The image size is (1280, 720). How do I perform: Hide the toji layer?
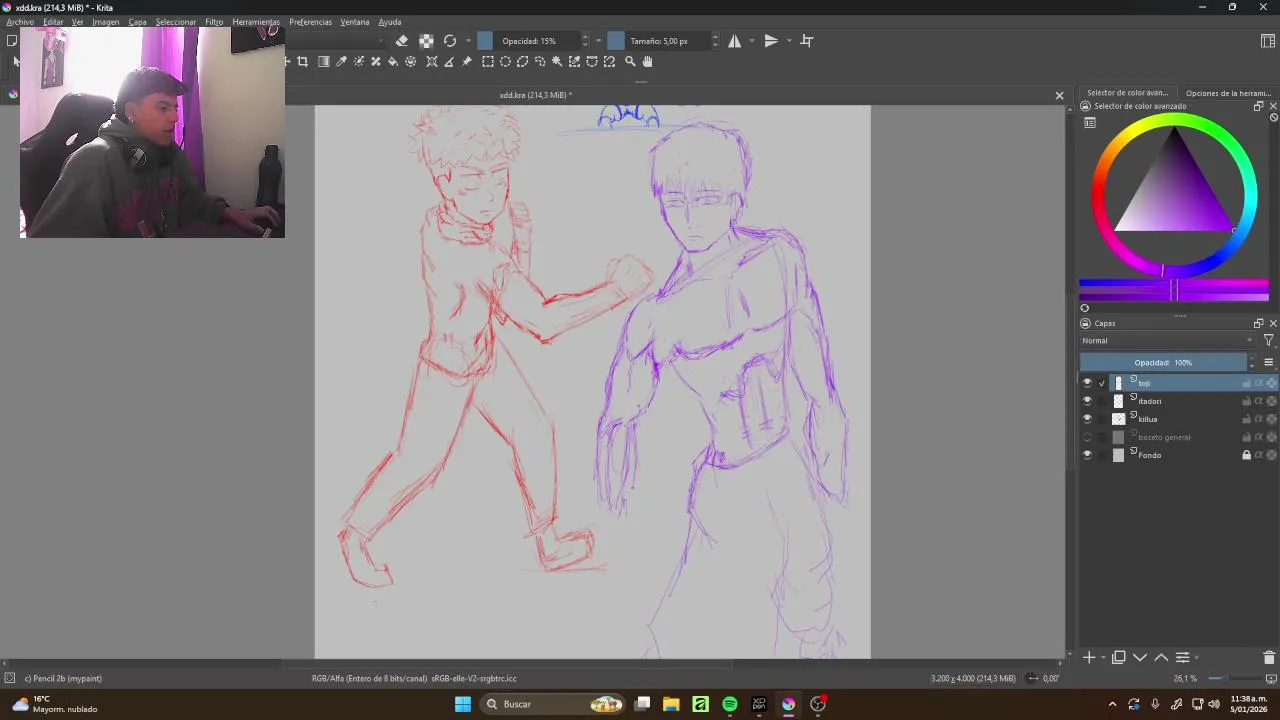[x=1087, y=383]
